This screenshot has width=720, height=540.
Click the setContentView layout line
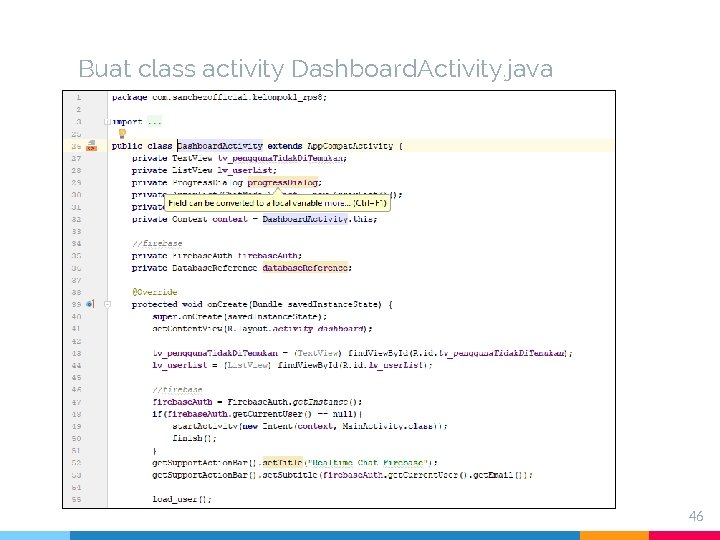pos(263,329)
